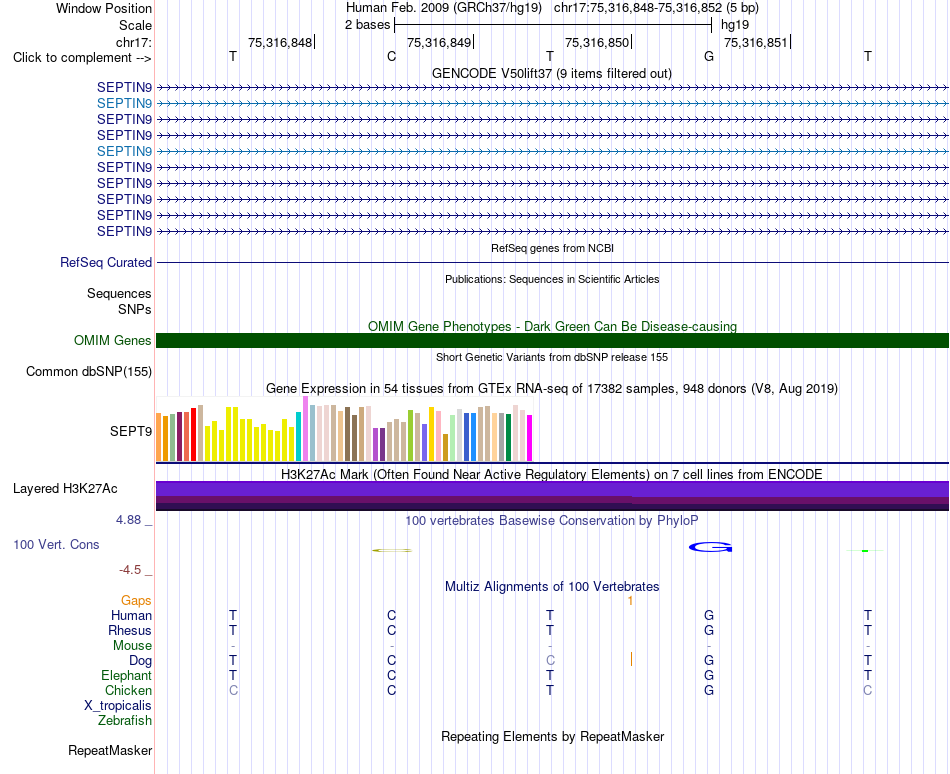Click the 'Common dbSNP(155)' track label

88,372
